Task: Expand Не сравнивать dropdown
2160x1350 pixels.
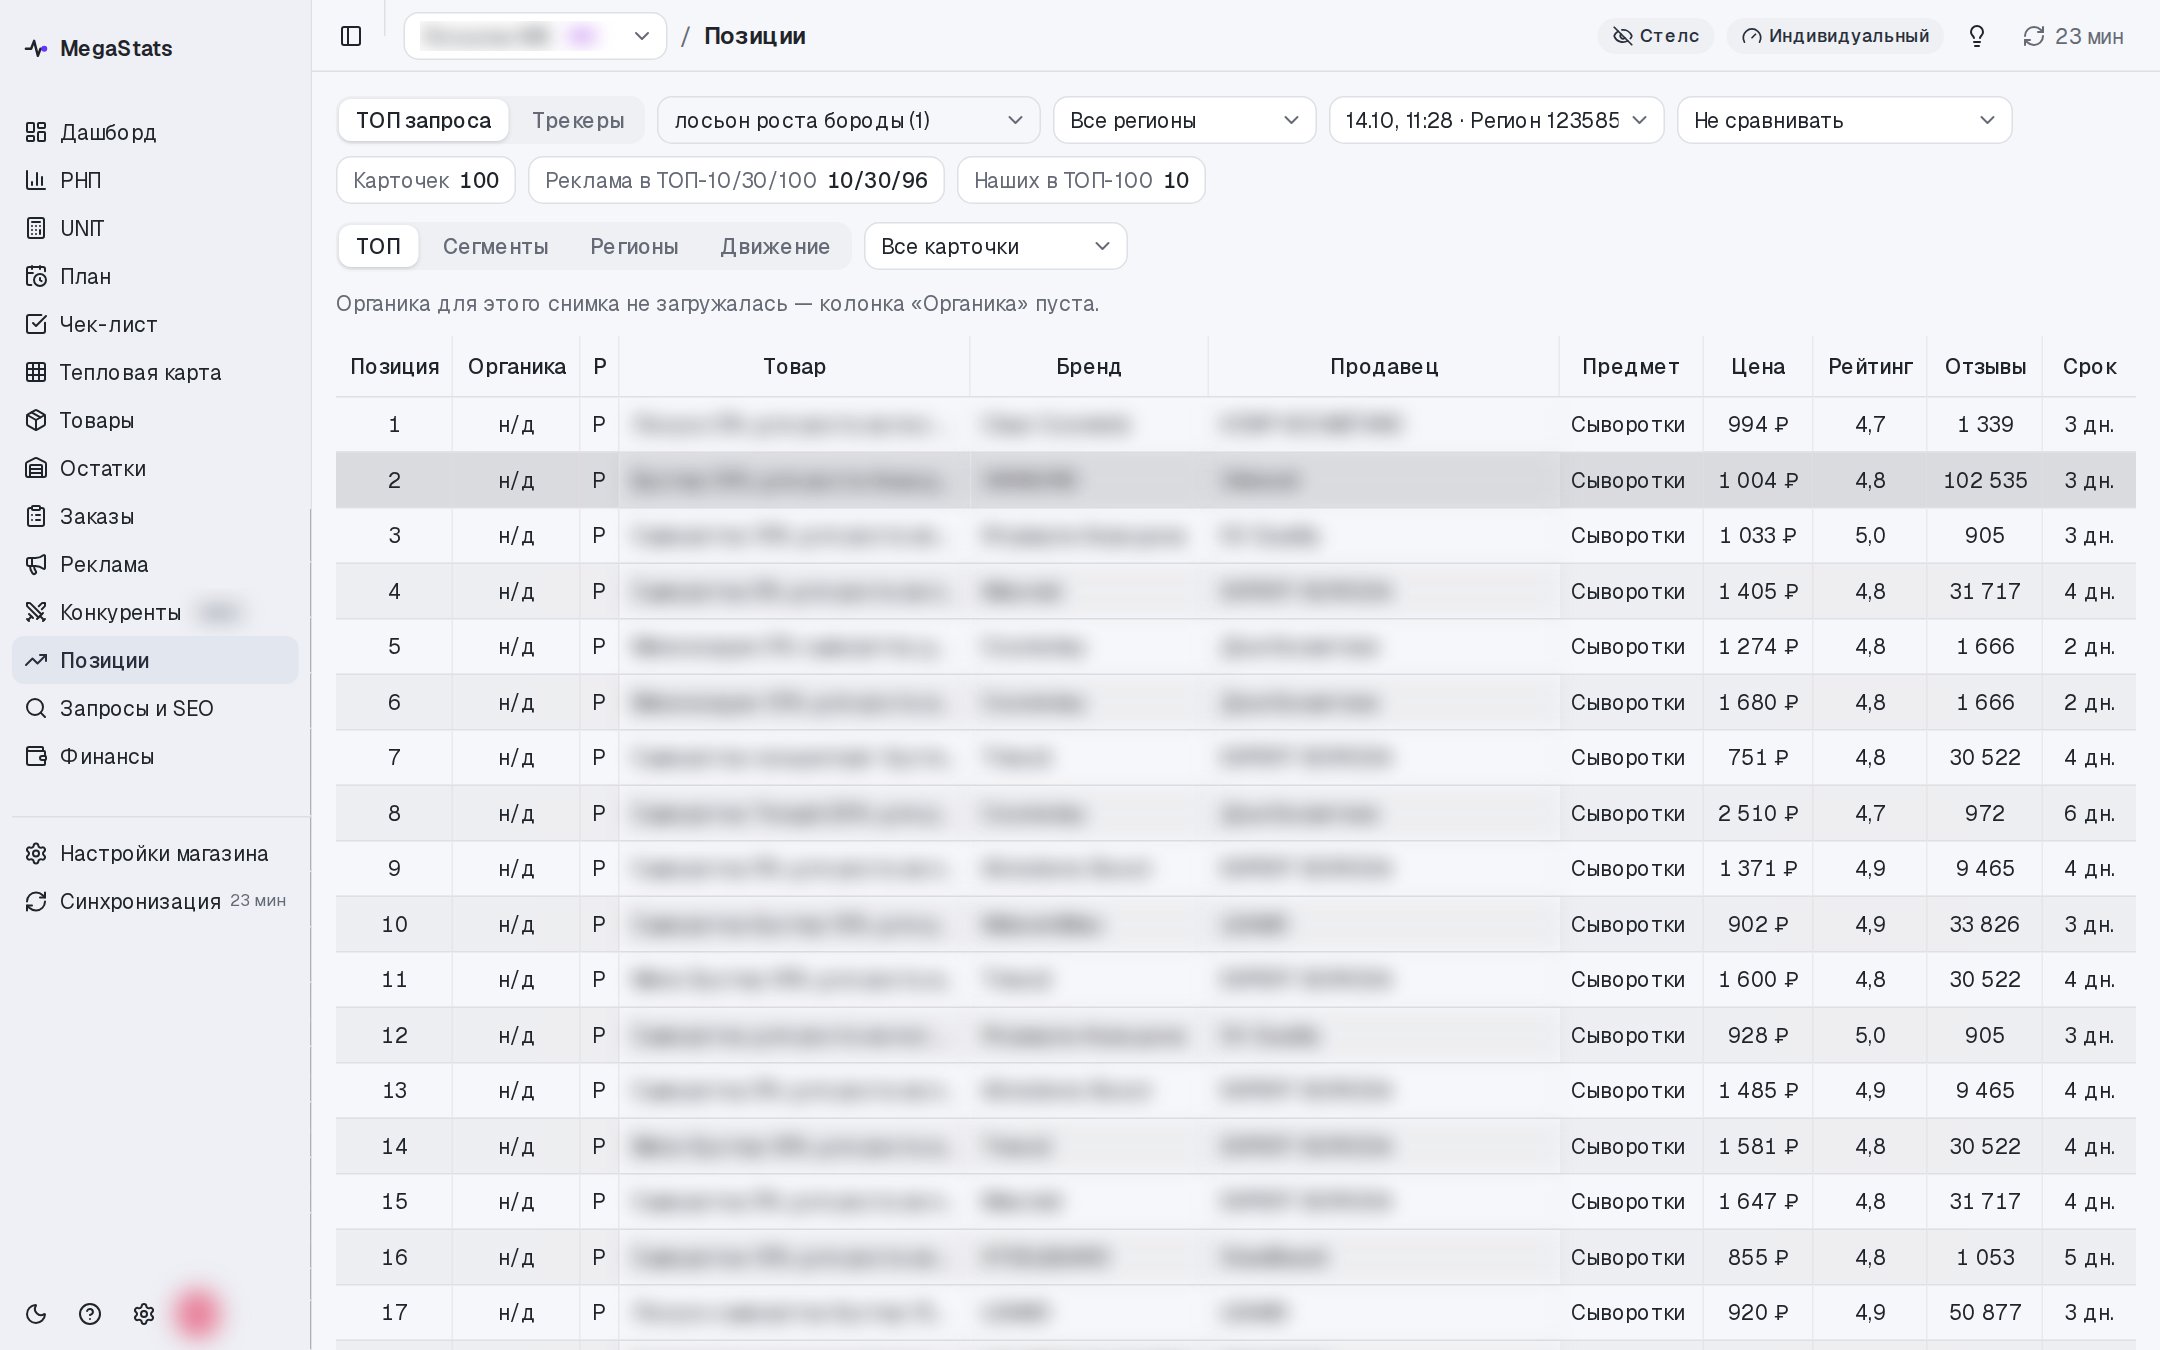Action: click(x=1844, y=120)
